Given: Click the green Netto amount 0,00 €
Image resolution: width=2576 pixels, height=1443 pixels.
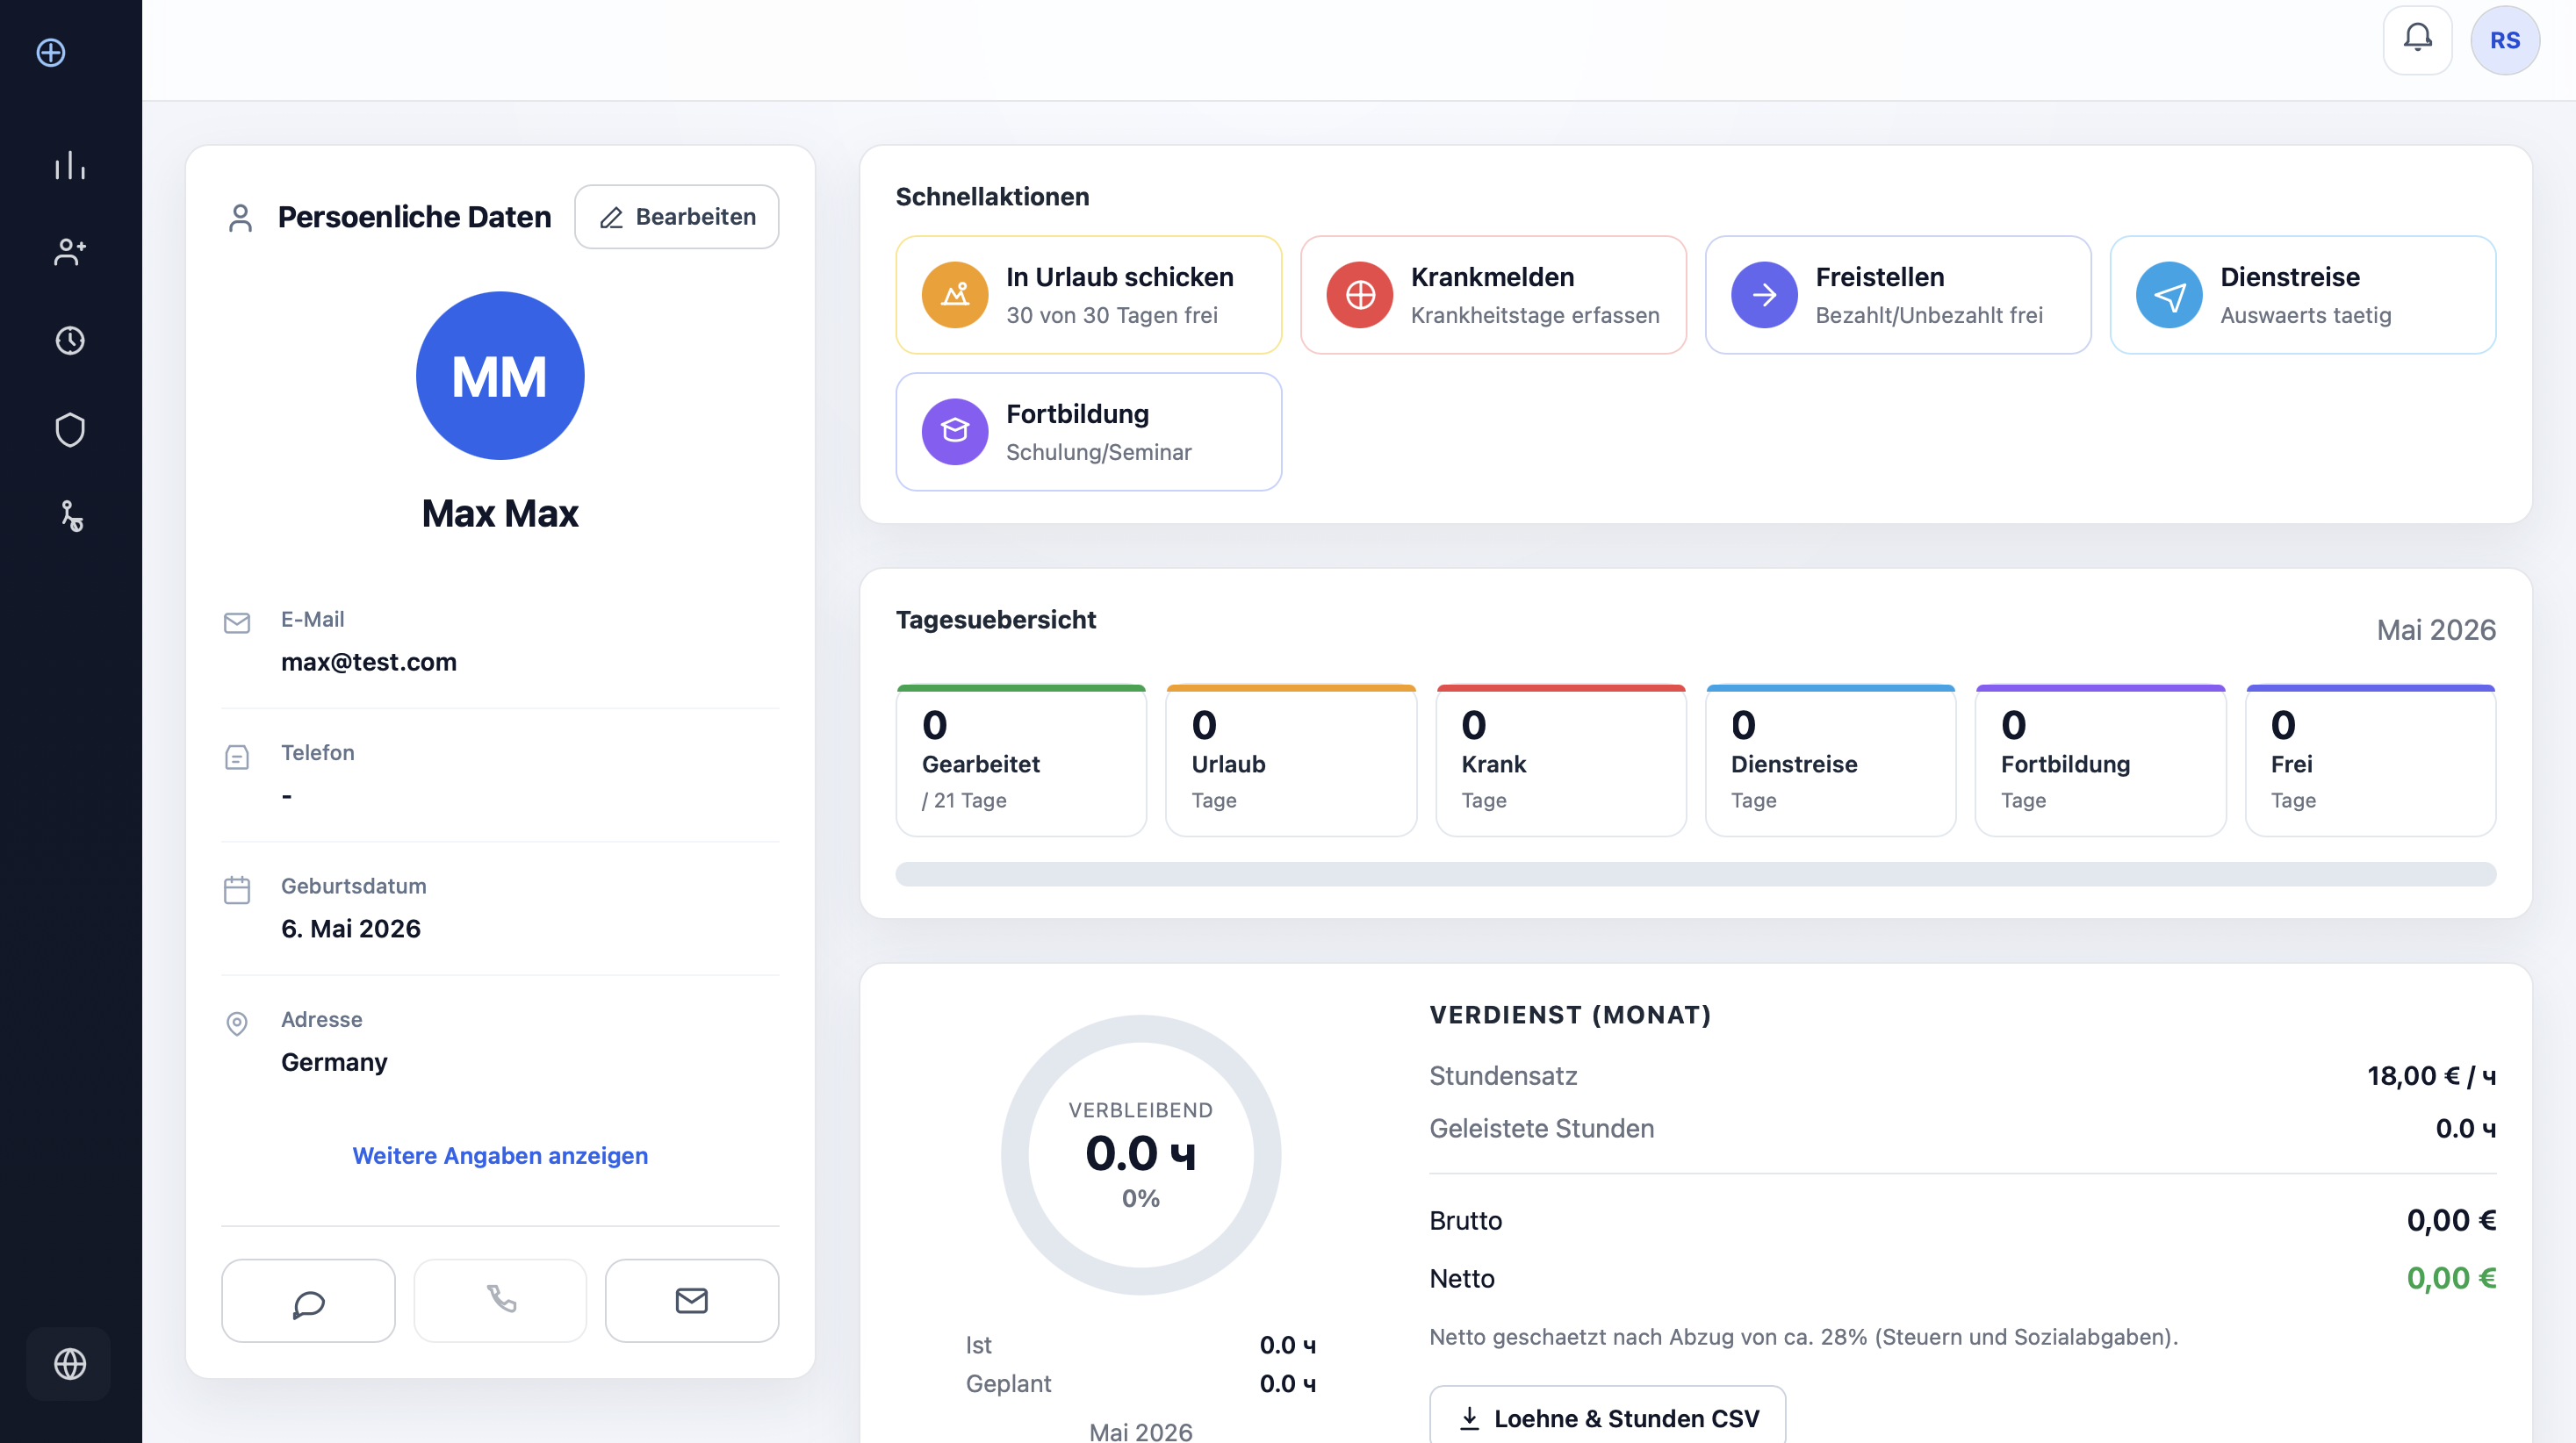Looking at the screenshot, I should [2451, 1278].
